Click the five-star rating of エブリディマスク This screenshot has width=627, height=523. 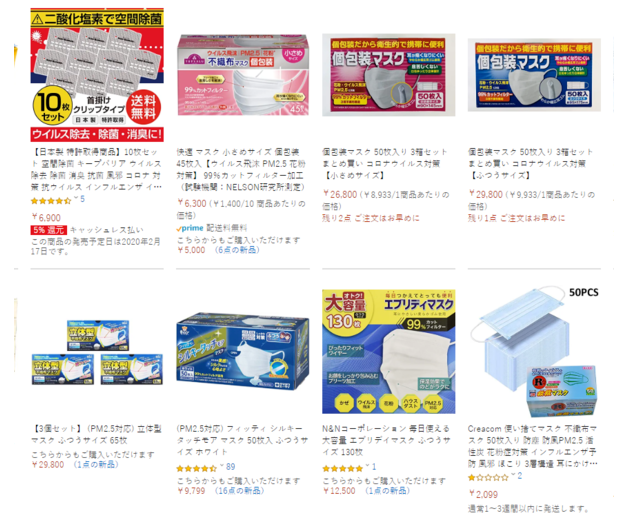pos(342,468)
